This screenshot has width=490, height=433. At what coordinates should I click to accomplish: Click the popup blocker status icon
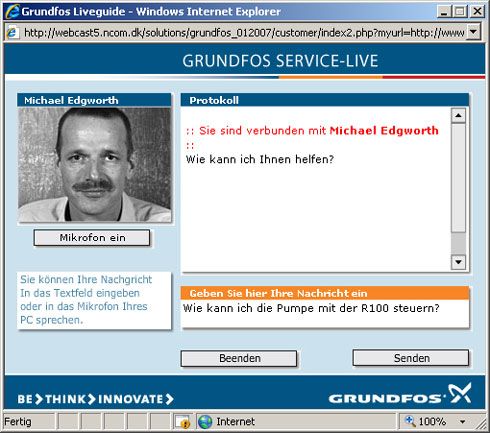pos(182,422)
